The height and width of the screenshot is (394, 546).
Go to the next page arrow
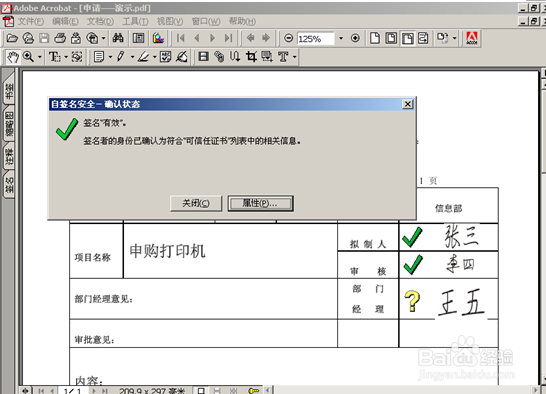coord(212,38)
